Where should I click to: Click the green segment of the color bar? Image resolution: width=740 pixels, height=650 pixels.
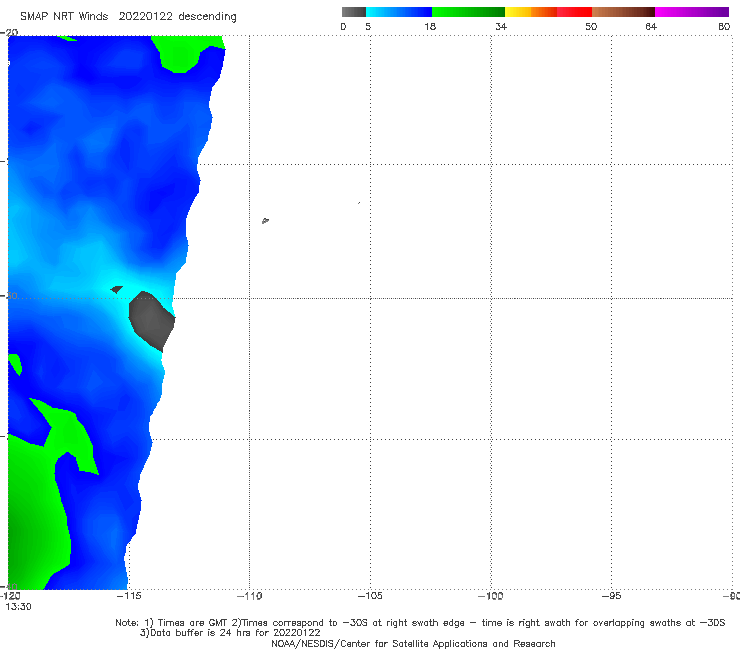tap(468, 12)
